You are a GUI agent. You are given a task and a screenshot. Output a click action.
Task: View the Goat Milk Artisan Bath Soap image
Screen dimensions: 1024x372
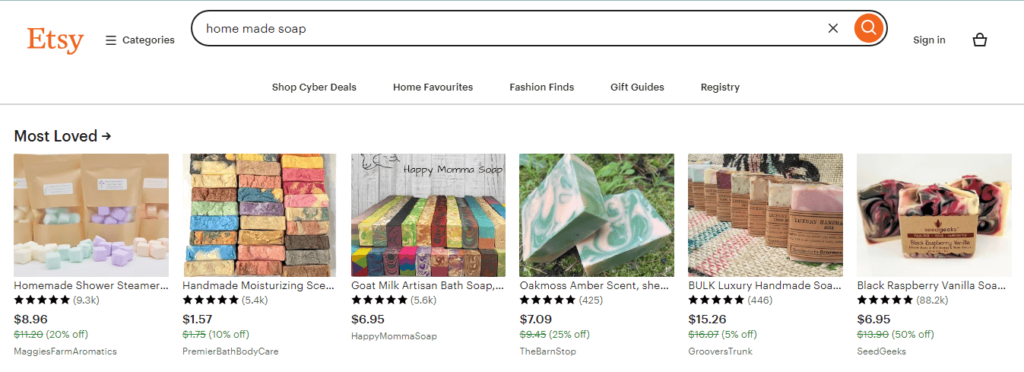428,215
